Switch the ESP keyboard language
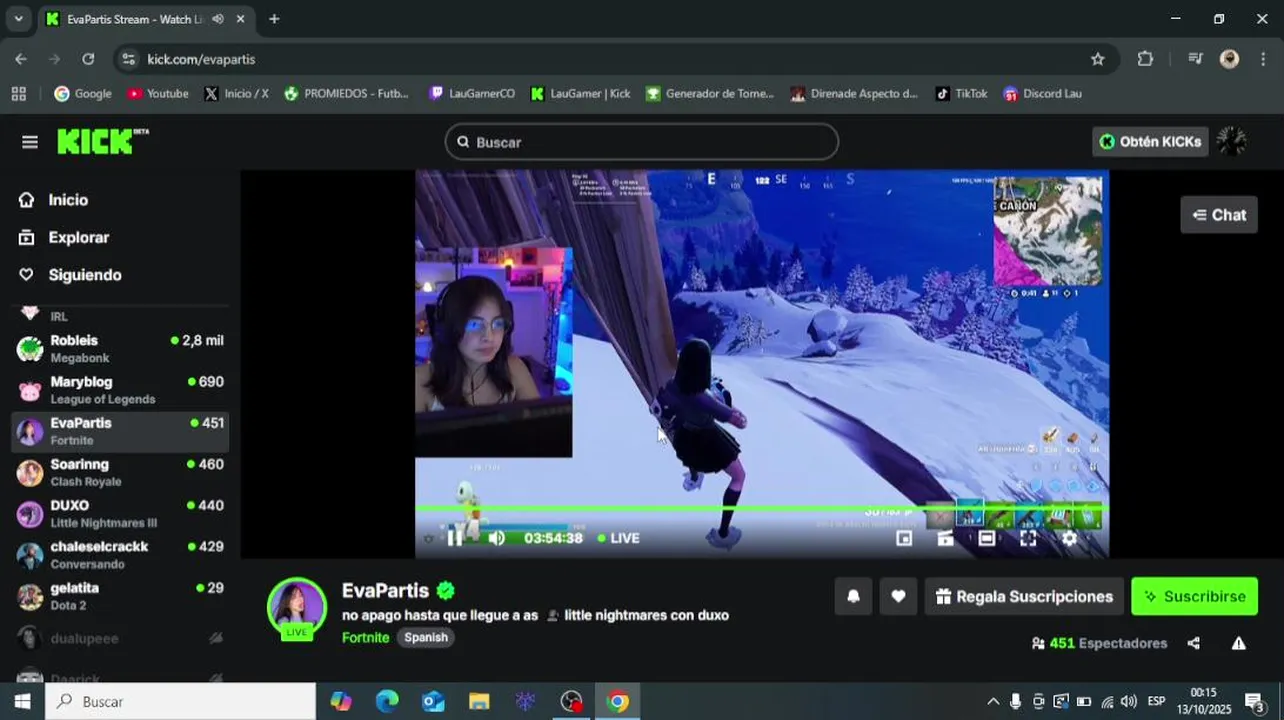The width and height of the screenshot is (1284, 720). [1156, 701]
